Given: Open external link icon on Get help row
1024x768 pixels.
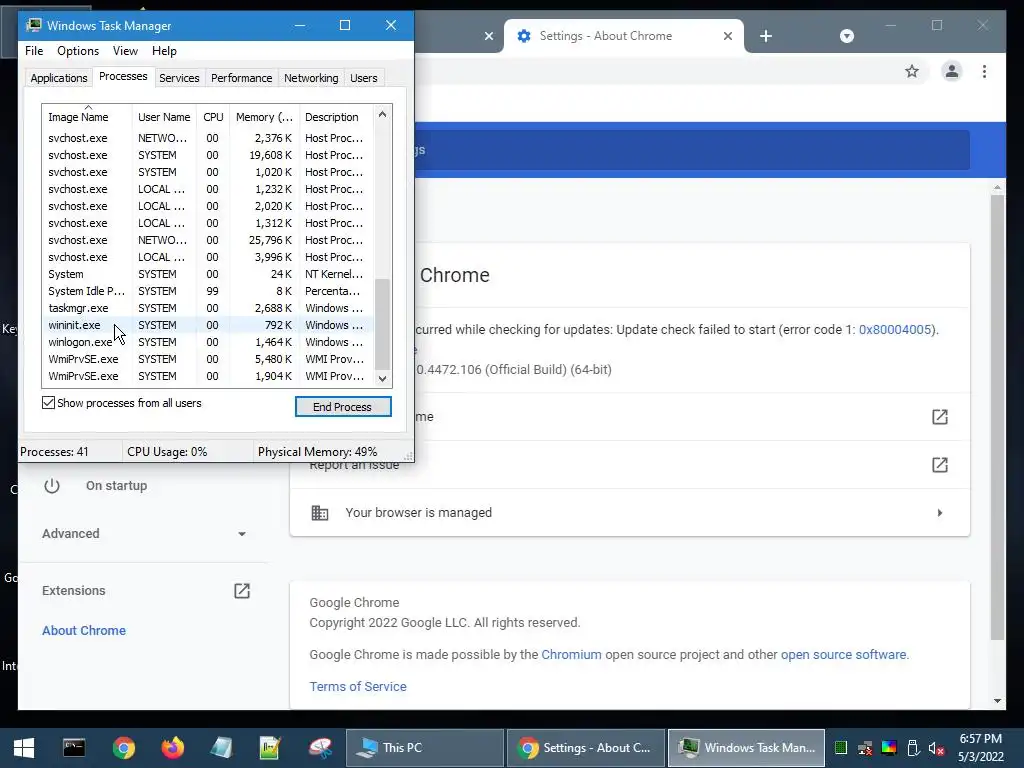Looking at the screenshot, I should pos(939,417).
